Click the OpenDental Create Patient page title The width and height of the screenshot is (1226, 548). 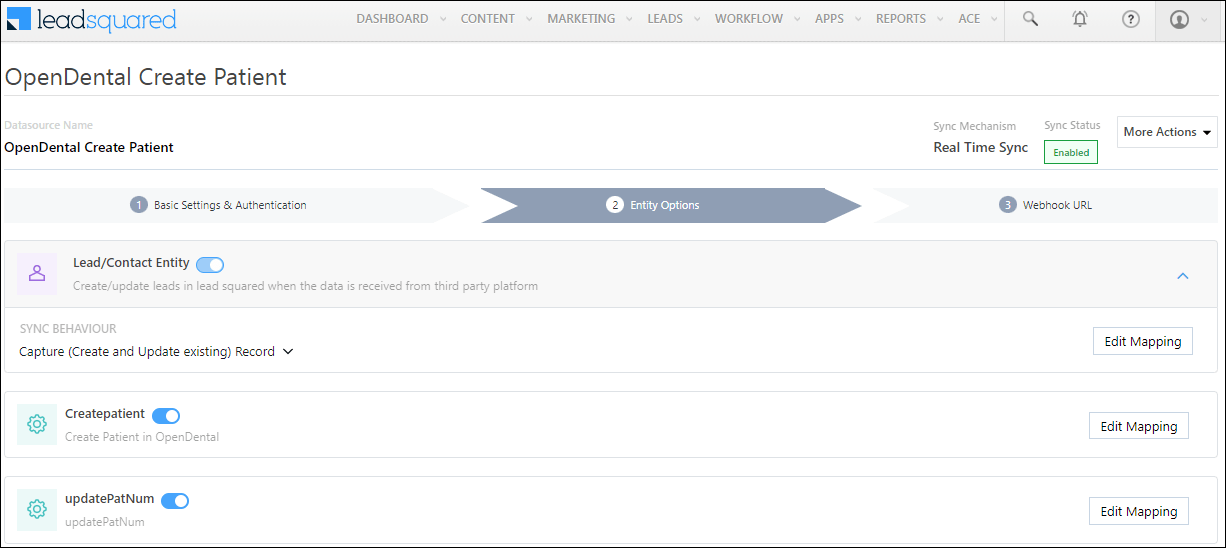pyautogui.click(x=146, y=77)
